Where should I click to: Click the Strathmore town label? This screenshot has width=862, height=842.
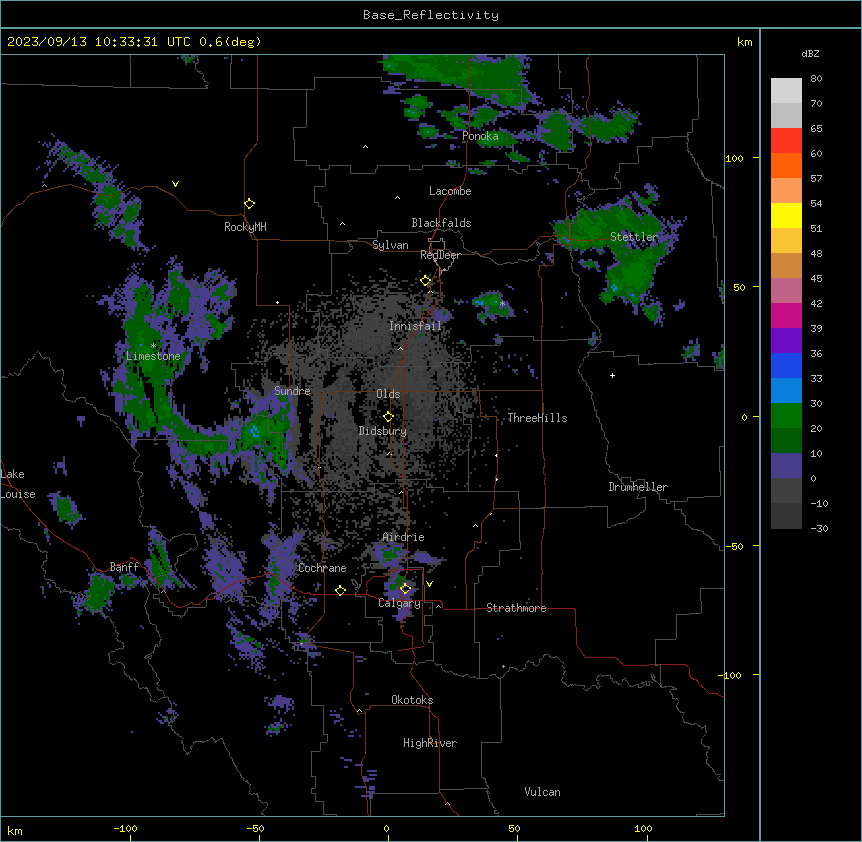(516, 608)
